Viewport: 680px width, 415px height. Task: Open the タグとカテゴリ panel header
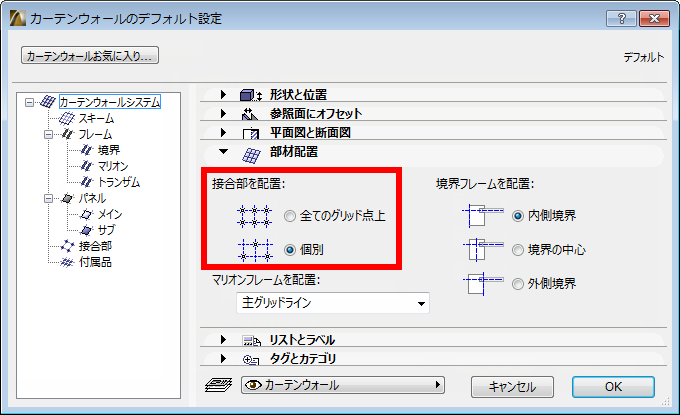(x=433, y=358)
